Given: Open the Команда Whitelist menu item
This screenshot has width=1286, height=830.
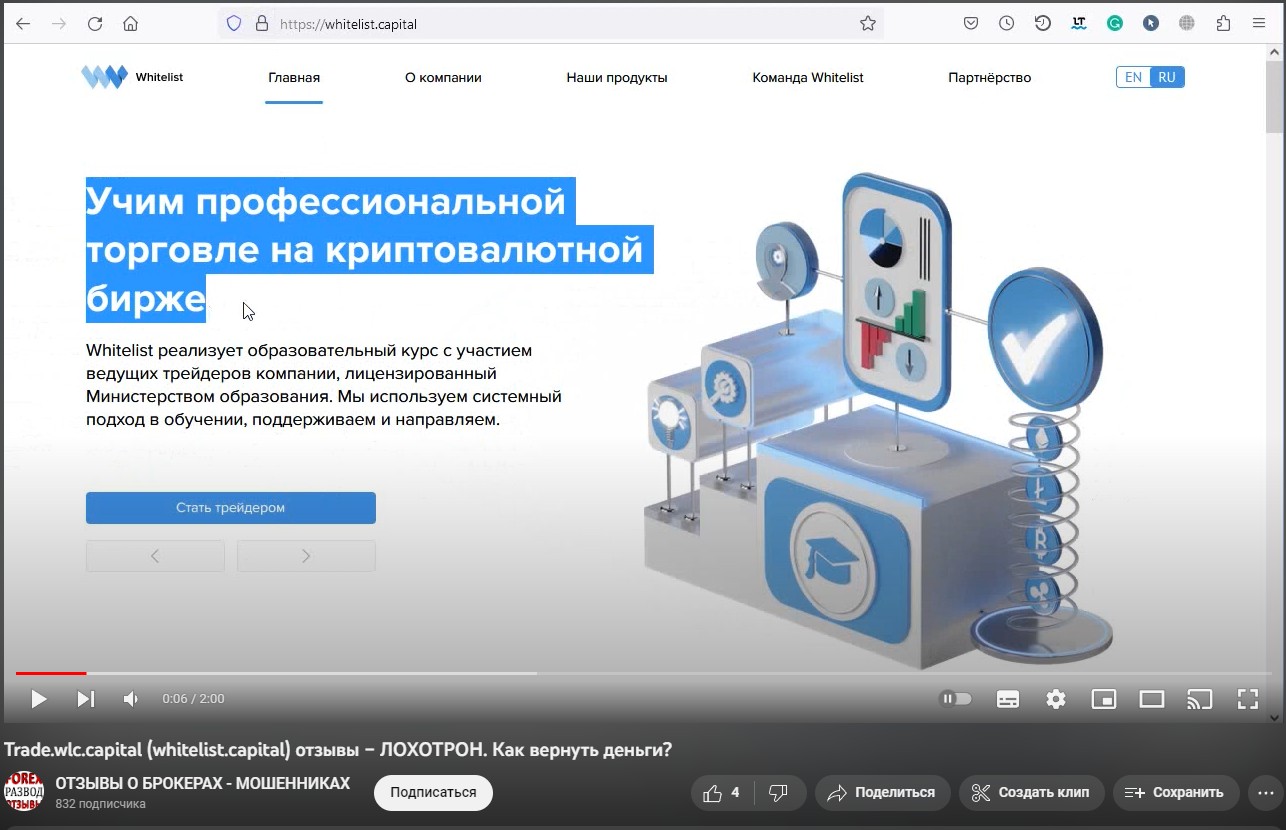Looking at the screenshot, I should click(x=808, y=77).
